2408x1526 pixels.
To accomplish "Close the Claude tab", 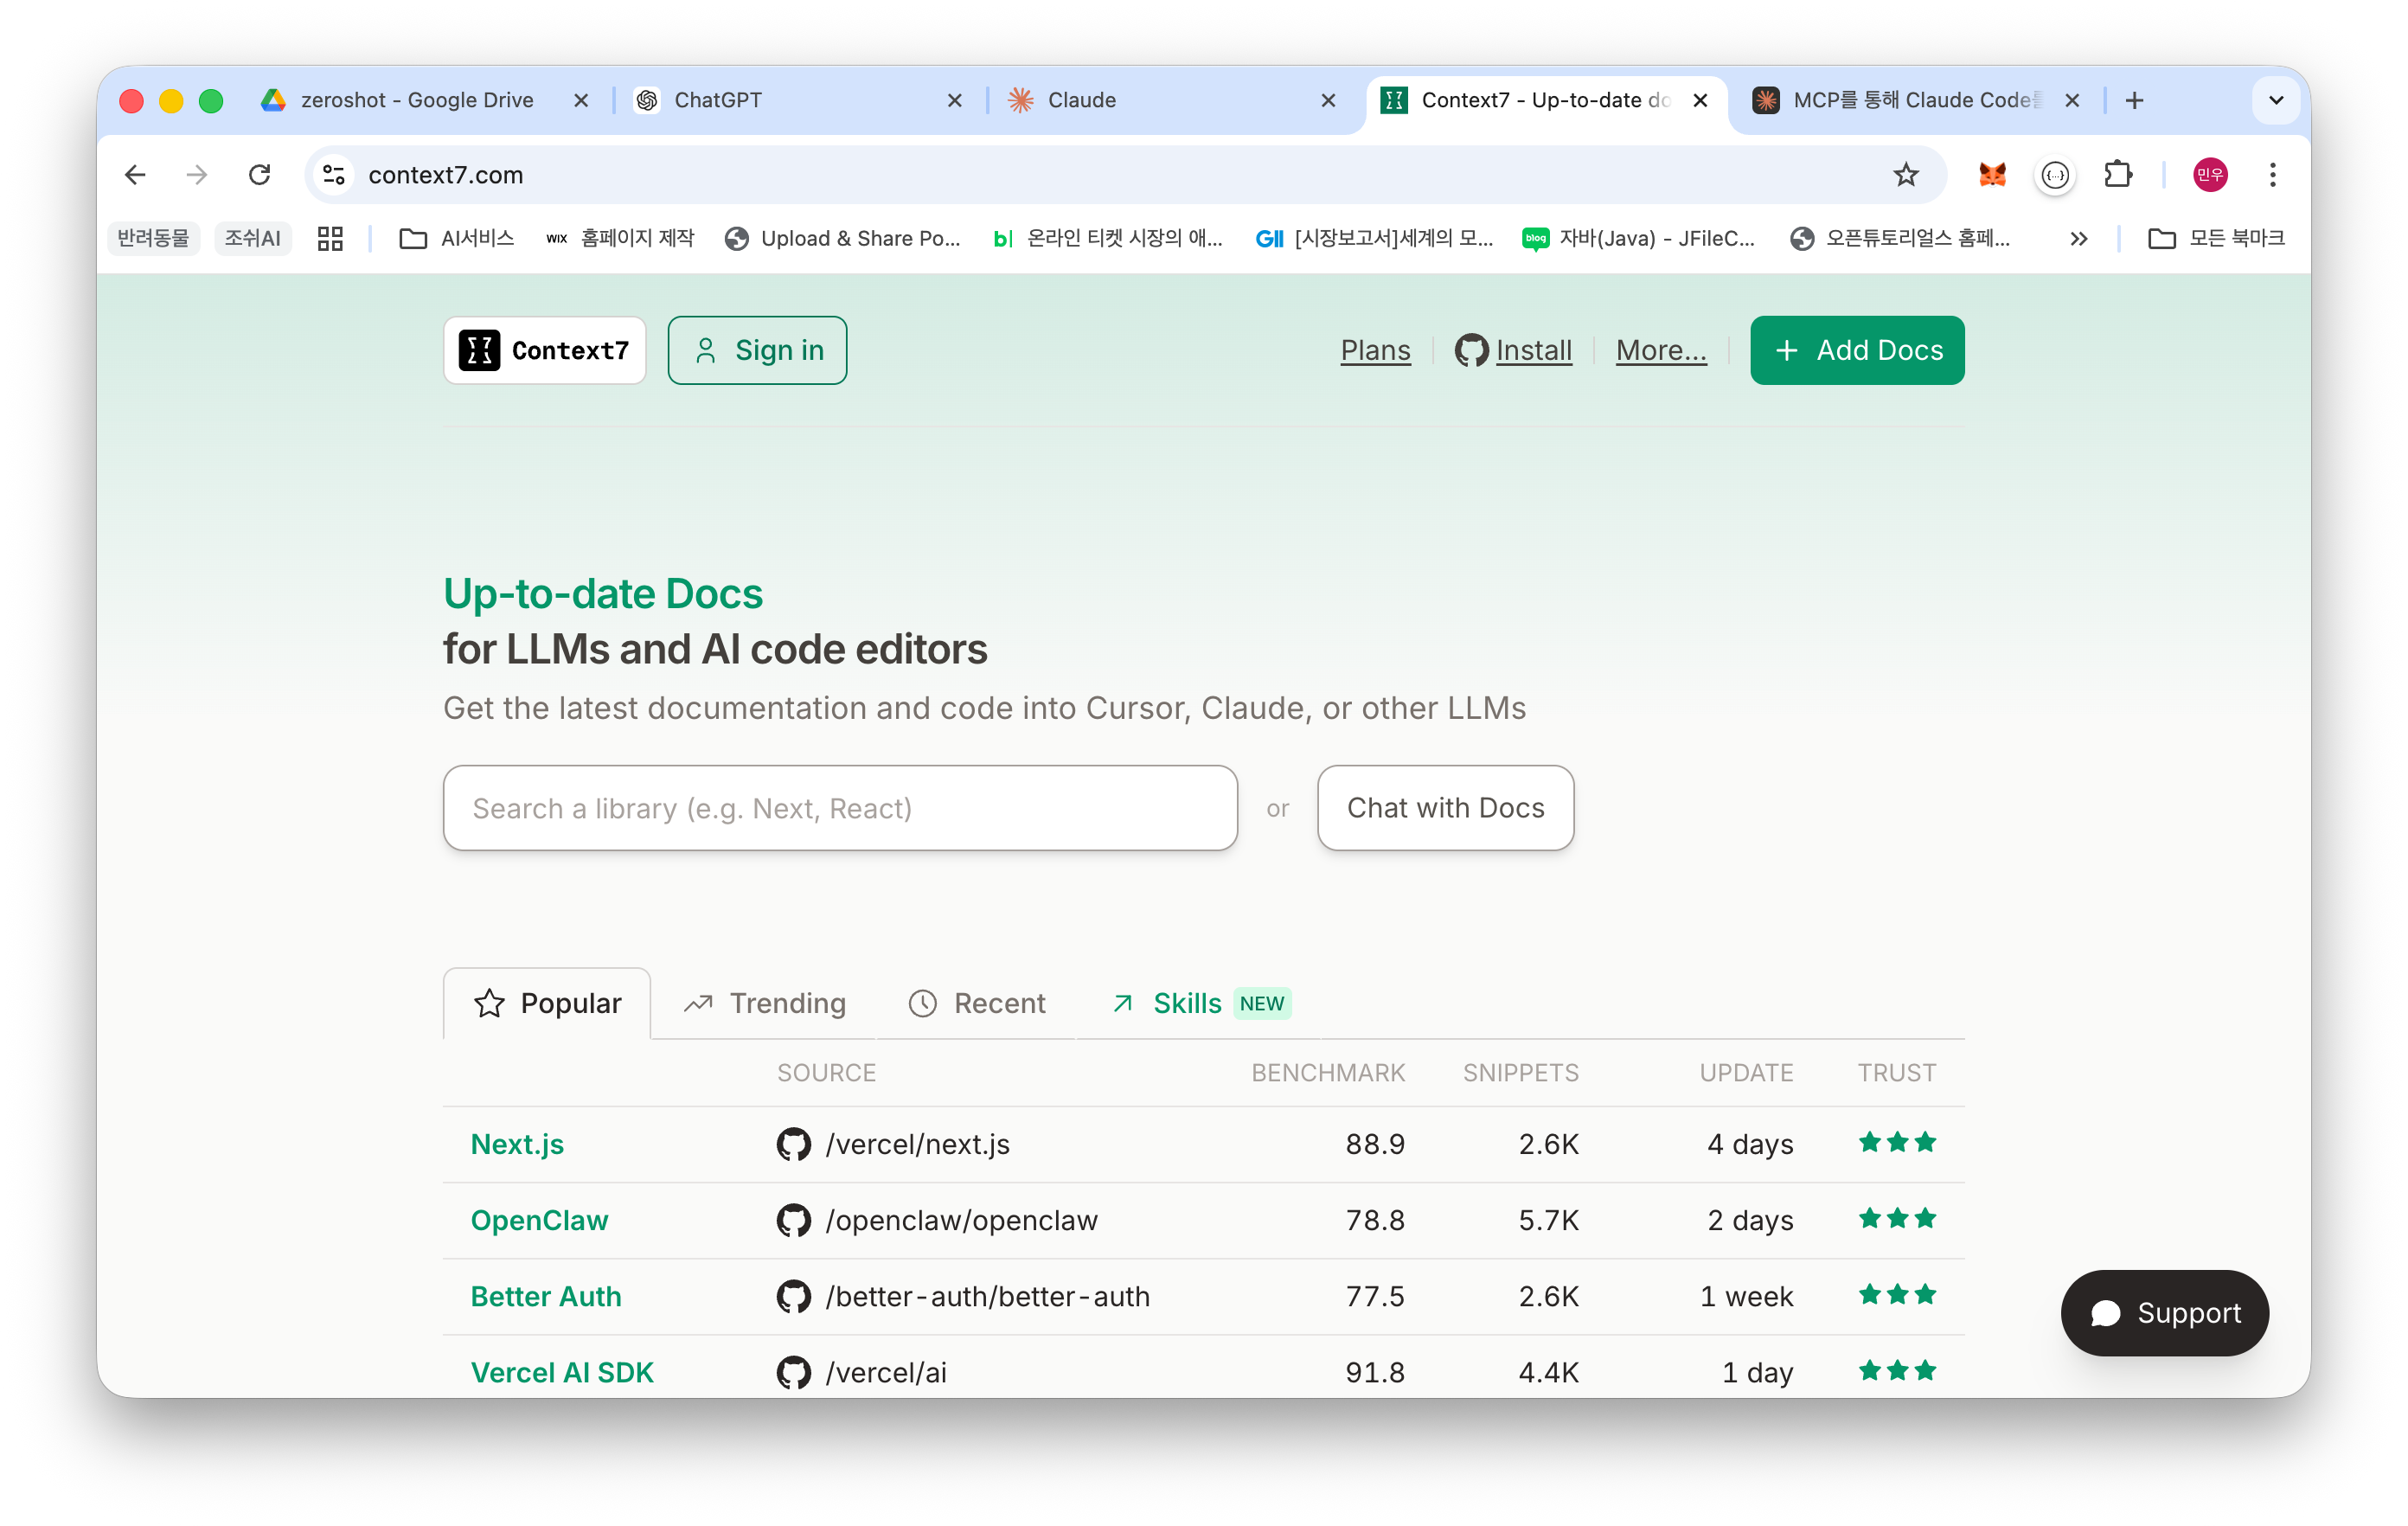I will click(x=1328, y=100).
